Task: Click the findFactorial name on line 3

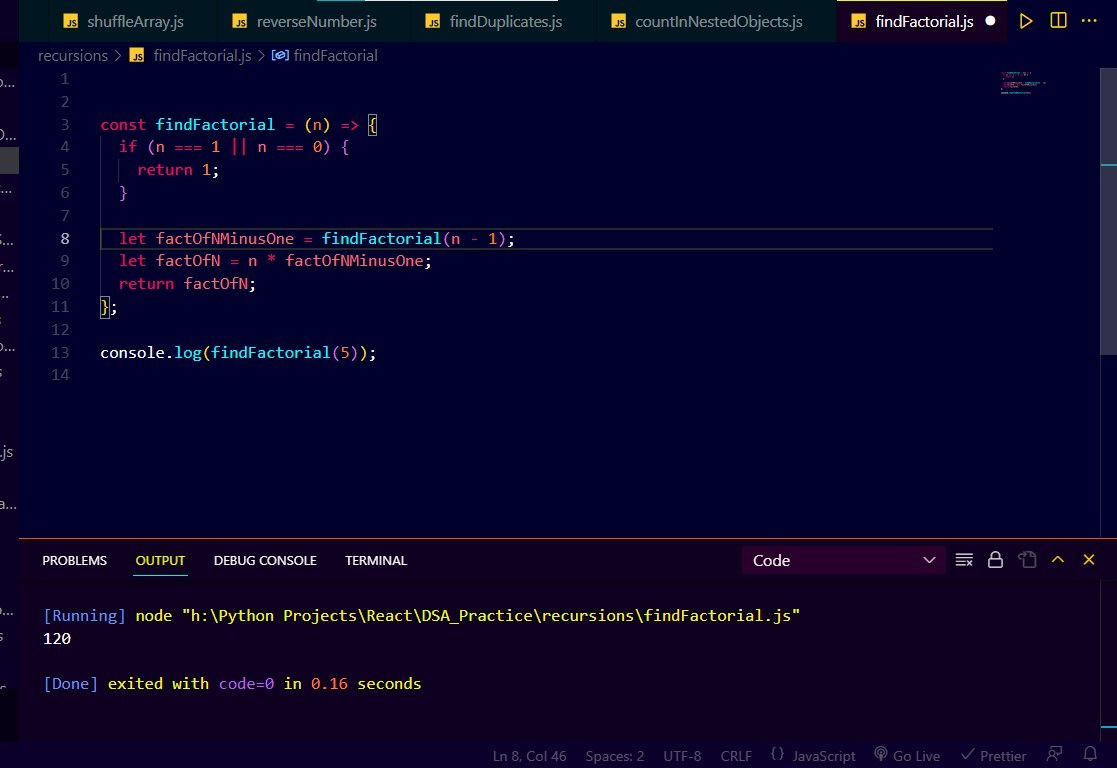Action: (x=214, y=125)
